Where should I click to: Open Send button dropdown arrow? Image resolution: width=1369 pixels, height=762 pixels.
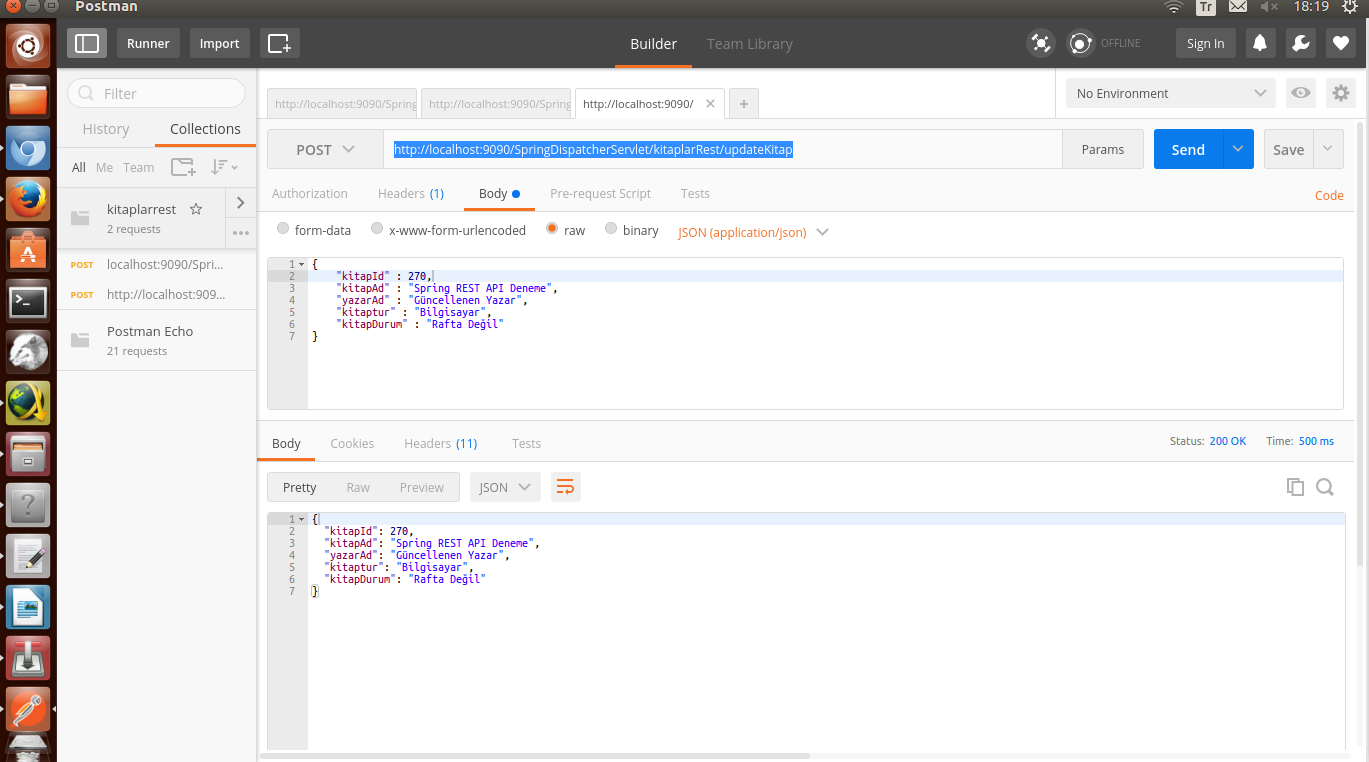pyautogui.click(x=1238, y=149)
